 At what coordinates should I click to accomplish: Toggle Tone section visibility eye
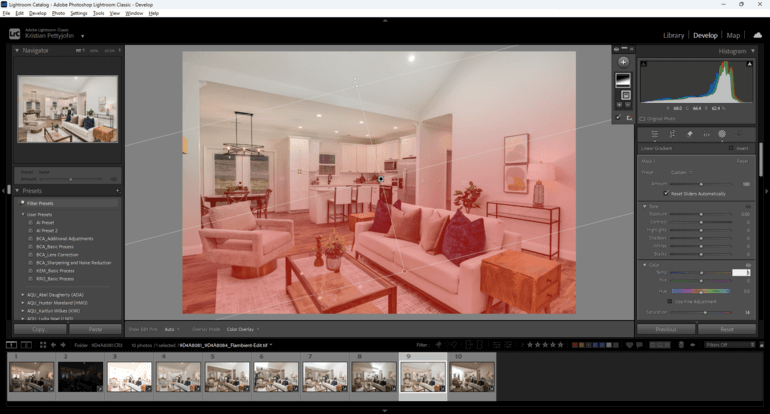[x=748, y=207]
